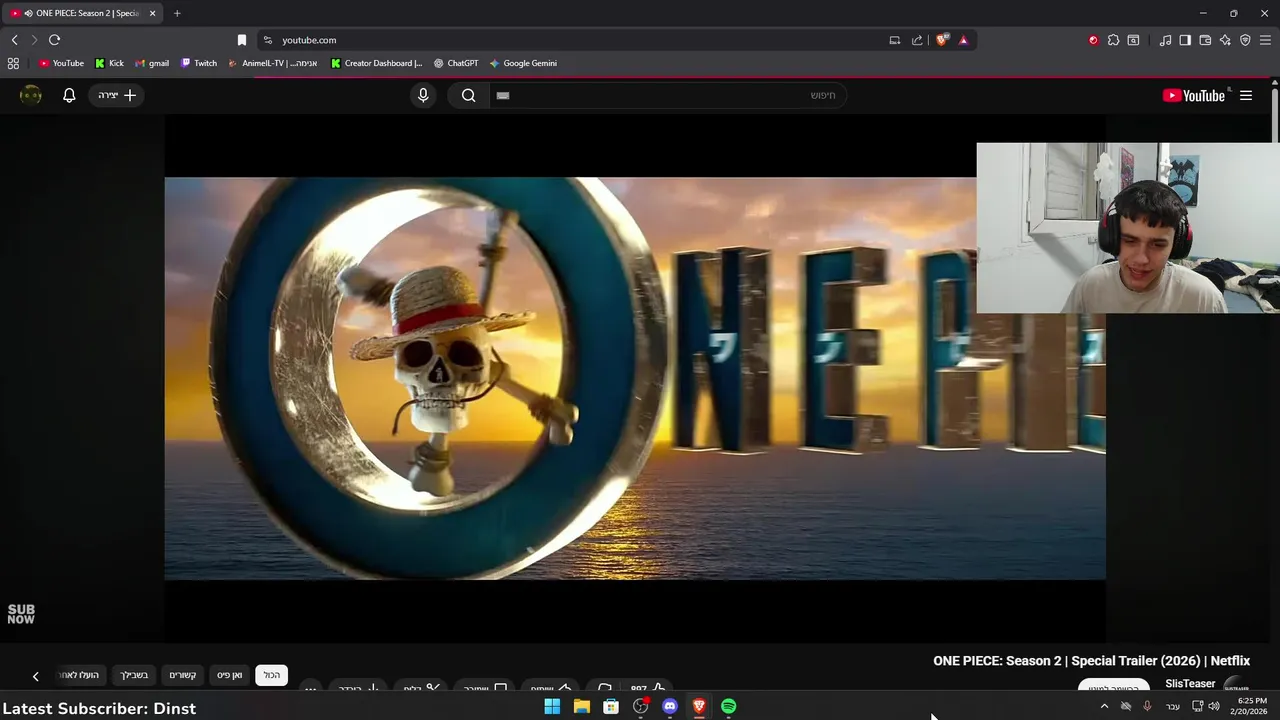Open the Brave playlist music note icon

[x=1165, y=40]
